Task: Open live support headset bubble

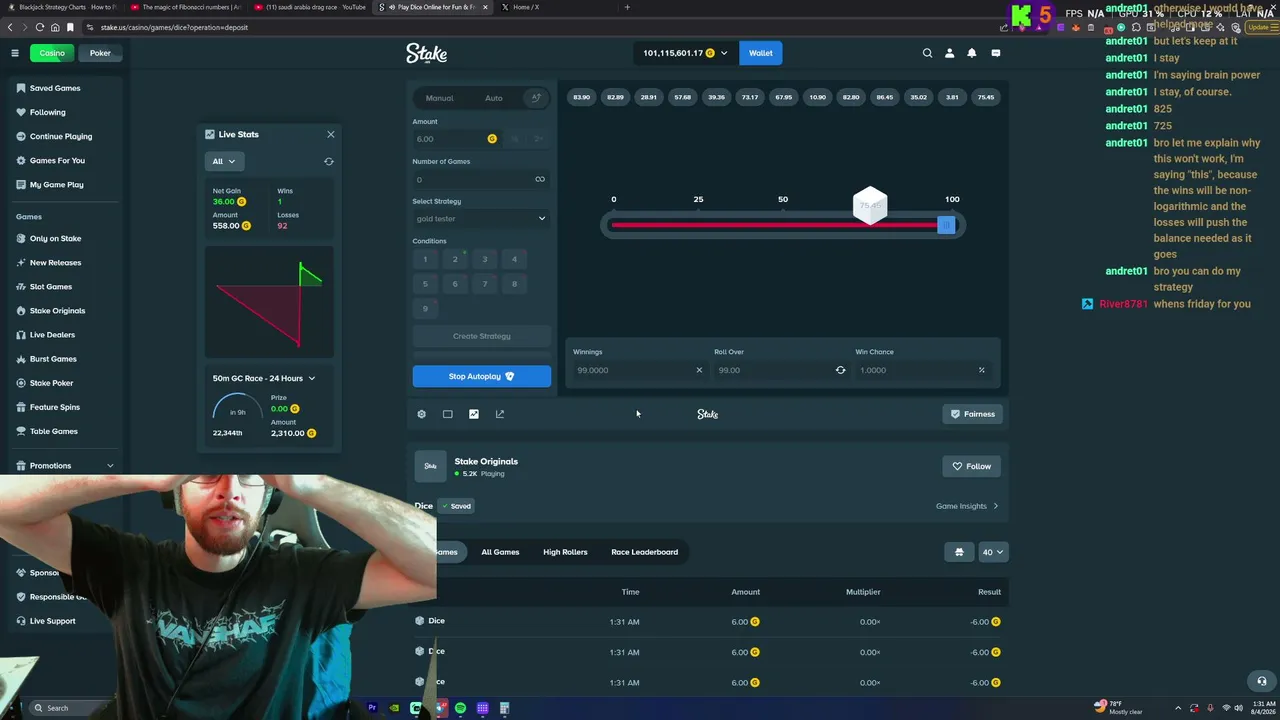Action: tap(1261, 681)
